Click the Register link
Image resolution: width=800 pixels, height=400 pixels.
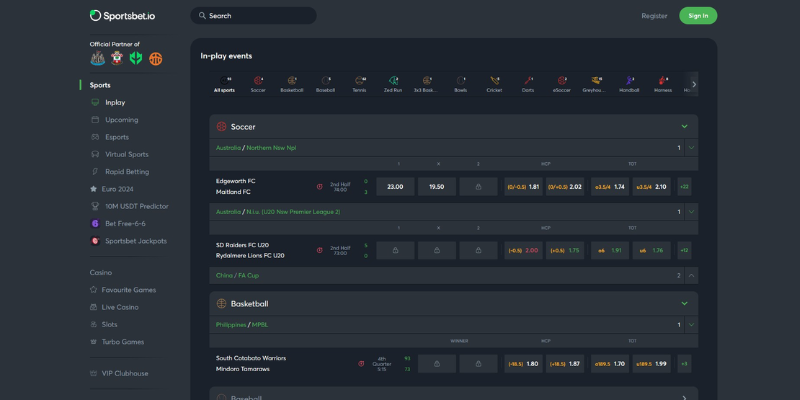pos(654,16)
